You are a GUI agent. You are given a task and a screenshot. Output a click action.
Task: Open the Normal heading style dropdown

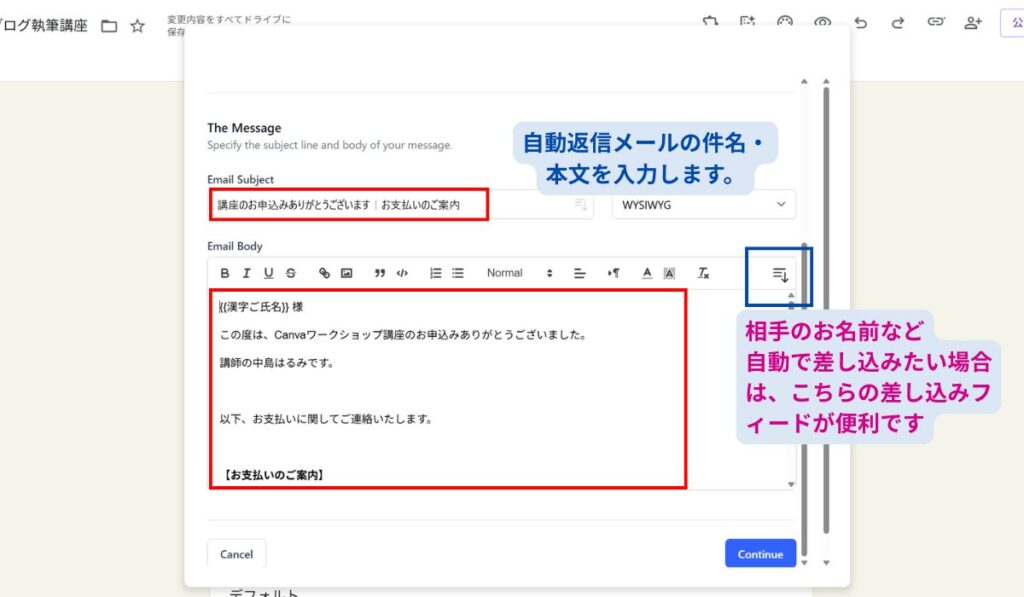(519, 273)
